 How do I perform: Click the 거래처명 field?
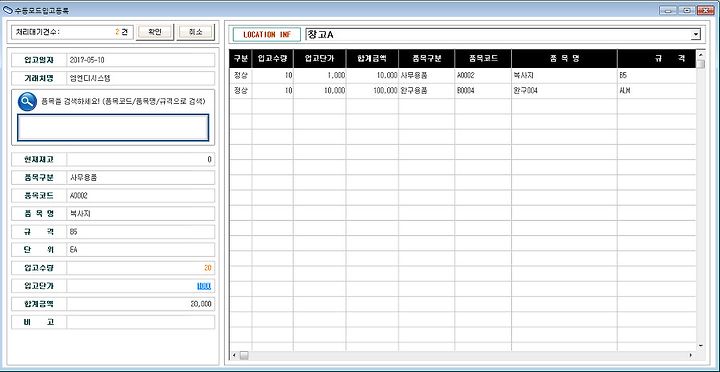point(141,78)
